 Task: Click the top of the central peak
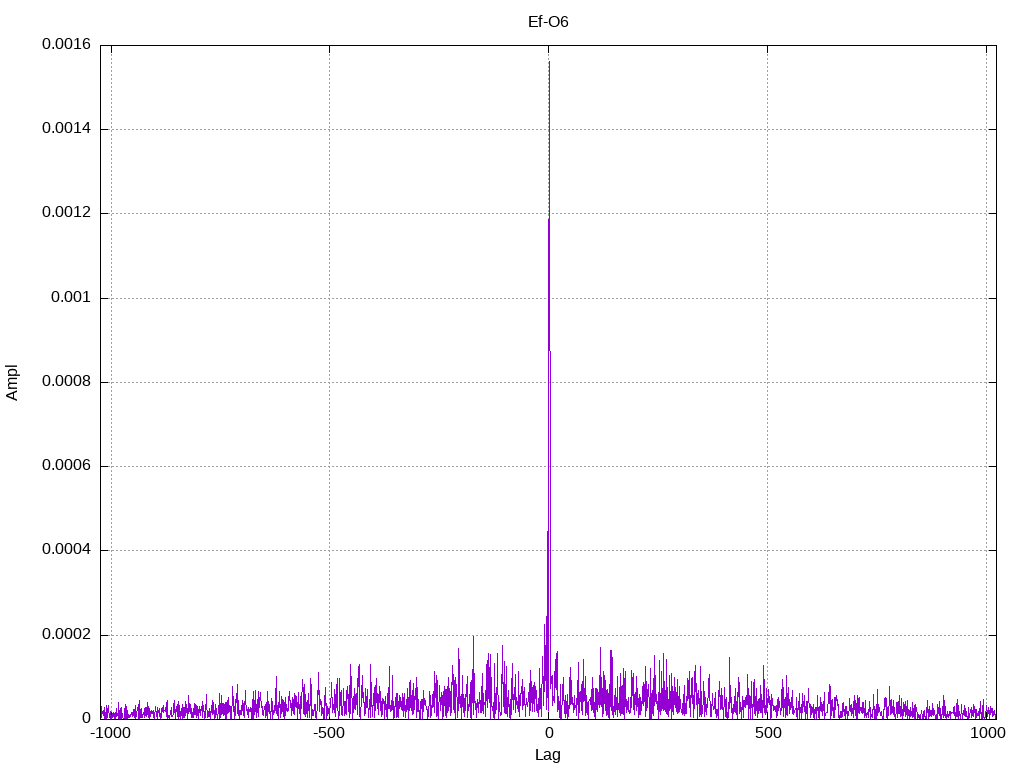point(549,62)
